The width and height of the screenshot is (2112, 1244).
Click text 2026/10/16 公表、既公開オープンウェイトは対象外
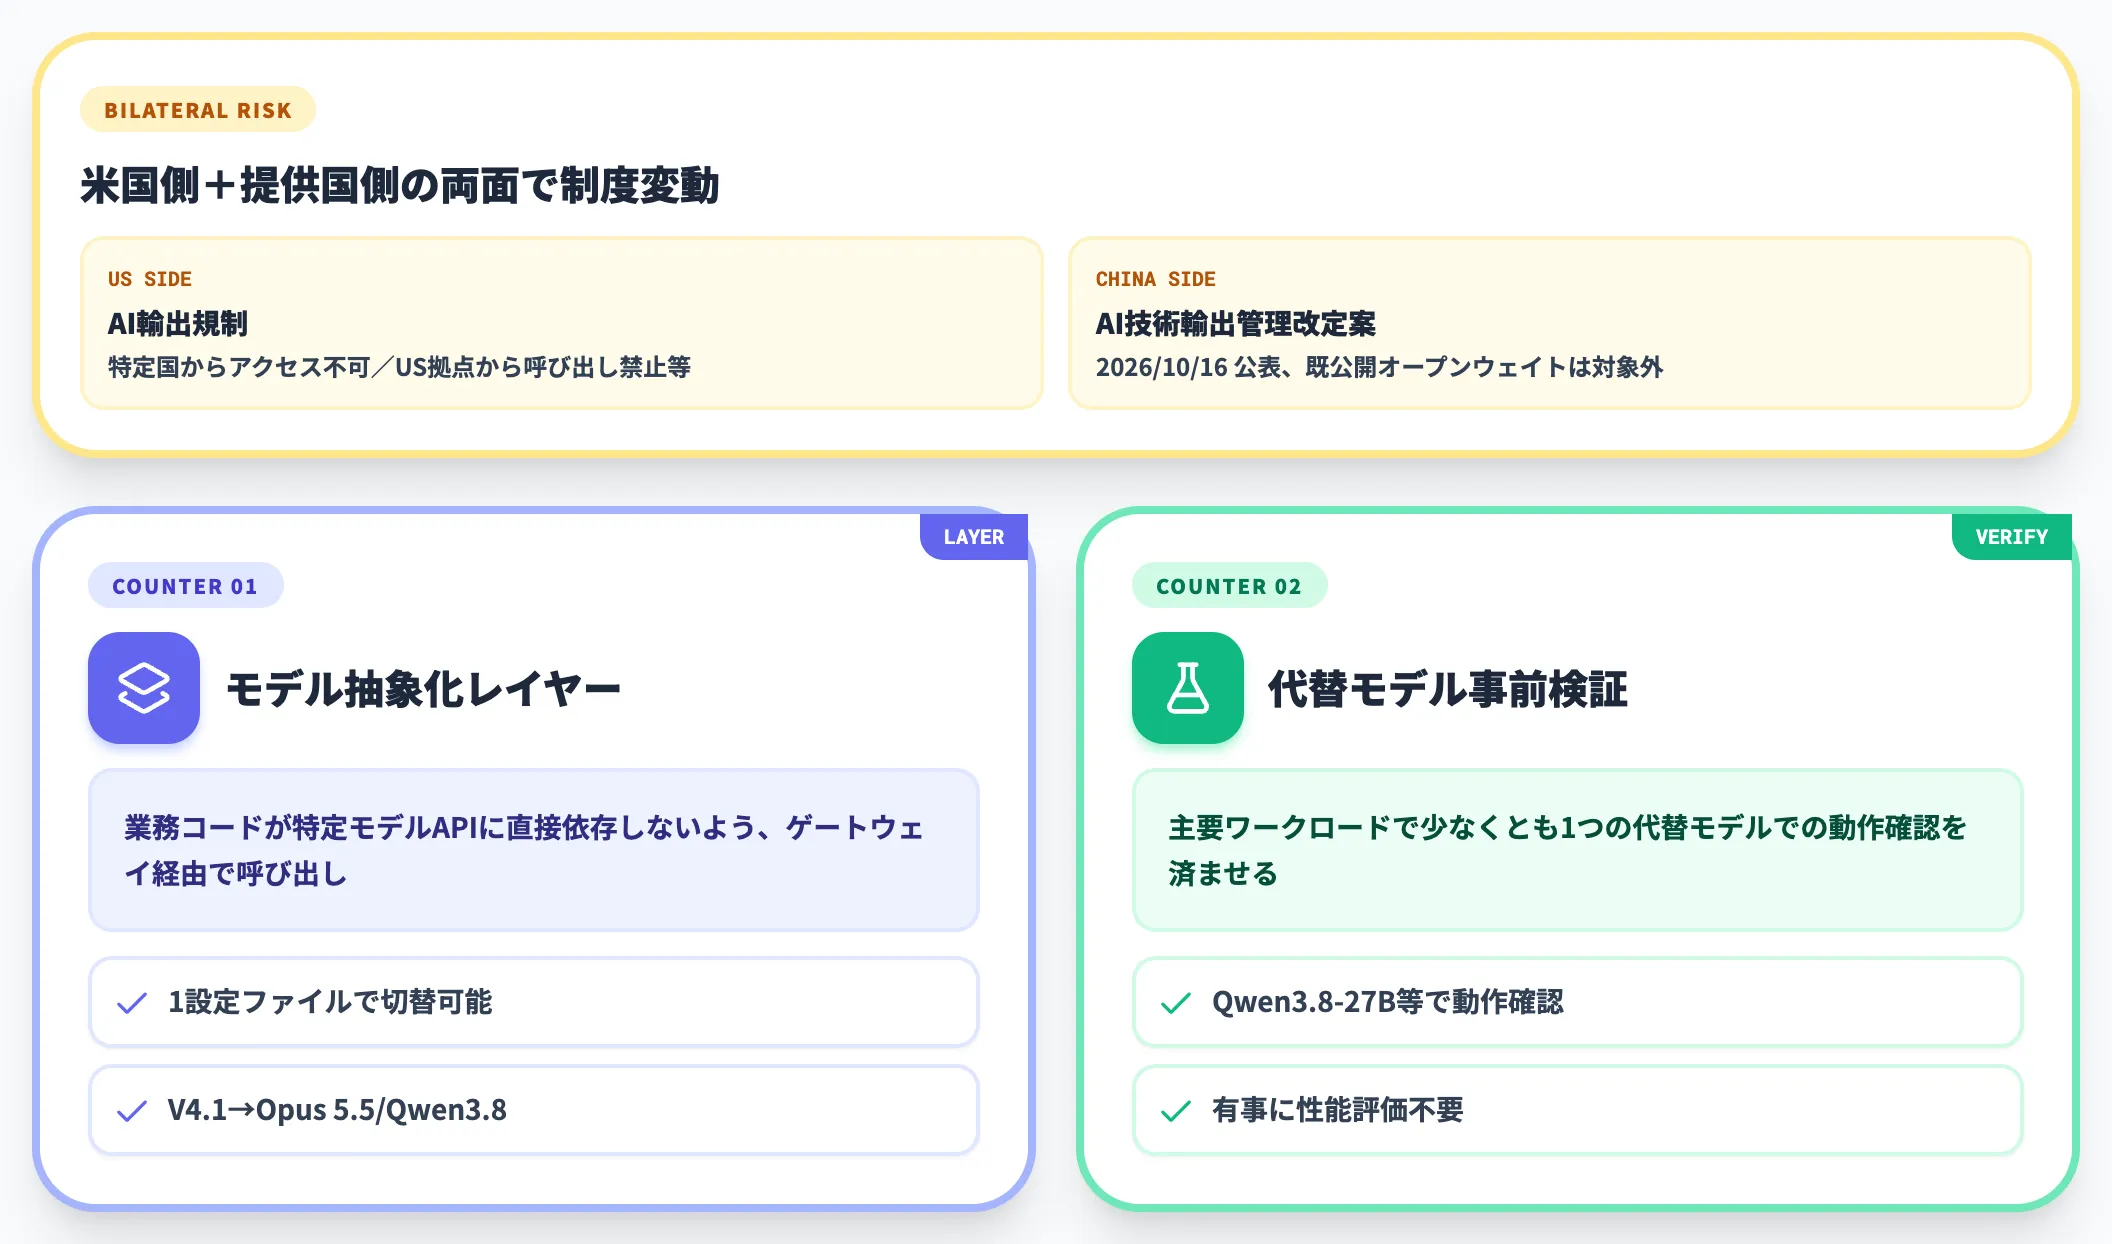point(1379,367)
